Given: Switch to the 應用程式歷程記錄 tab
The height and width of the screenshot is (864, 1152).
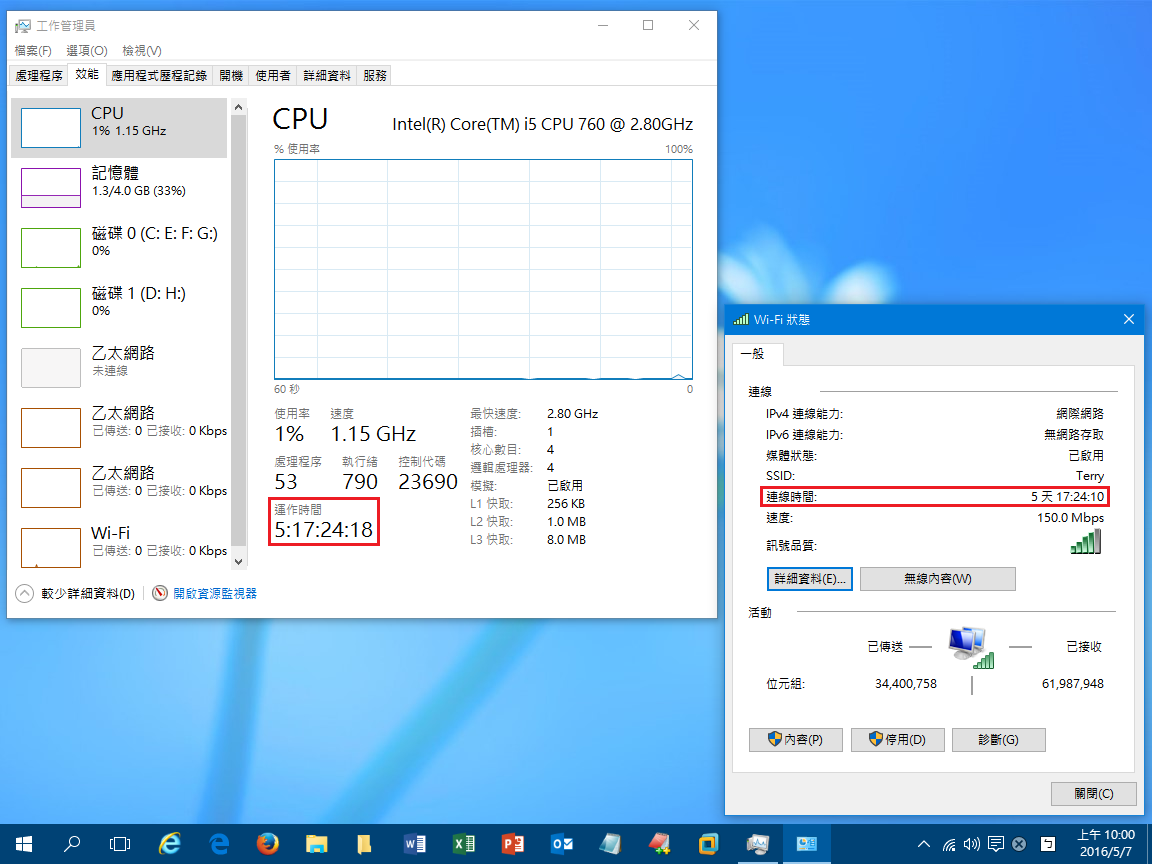Looking at the screenshot, I should pos(159,76).
